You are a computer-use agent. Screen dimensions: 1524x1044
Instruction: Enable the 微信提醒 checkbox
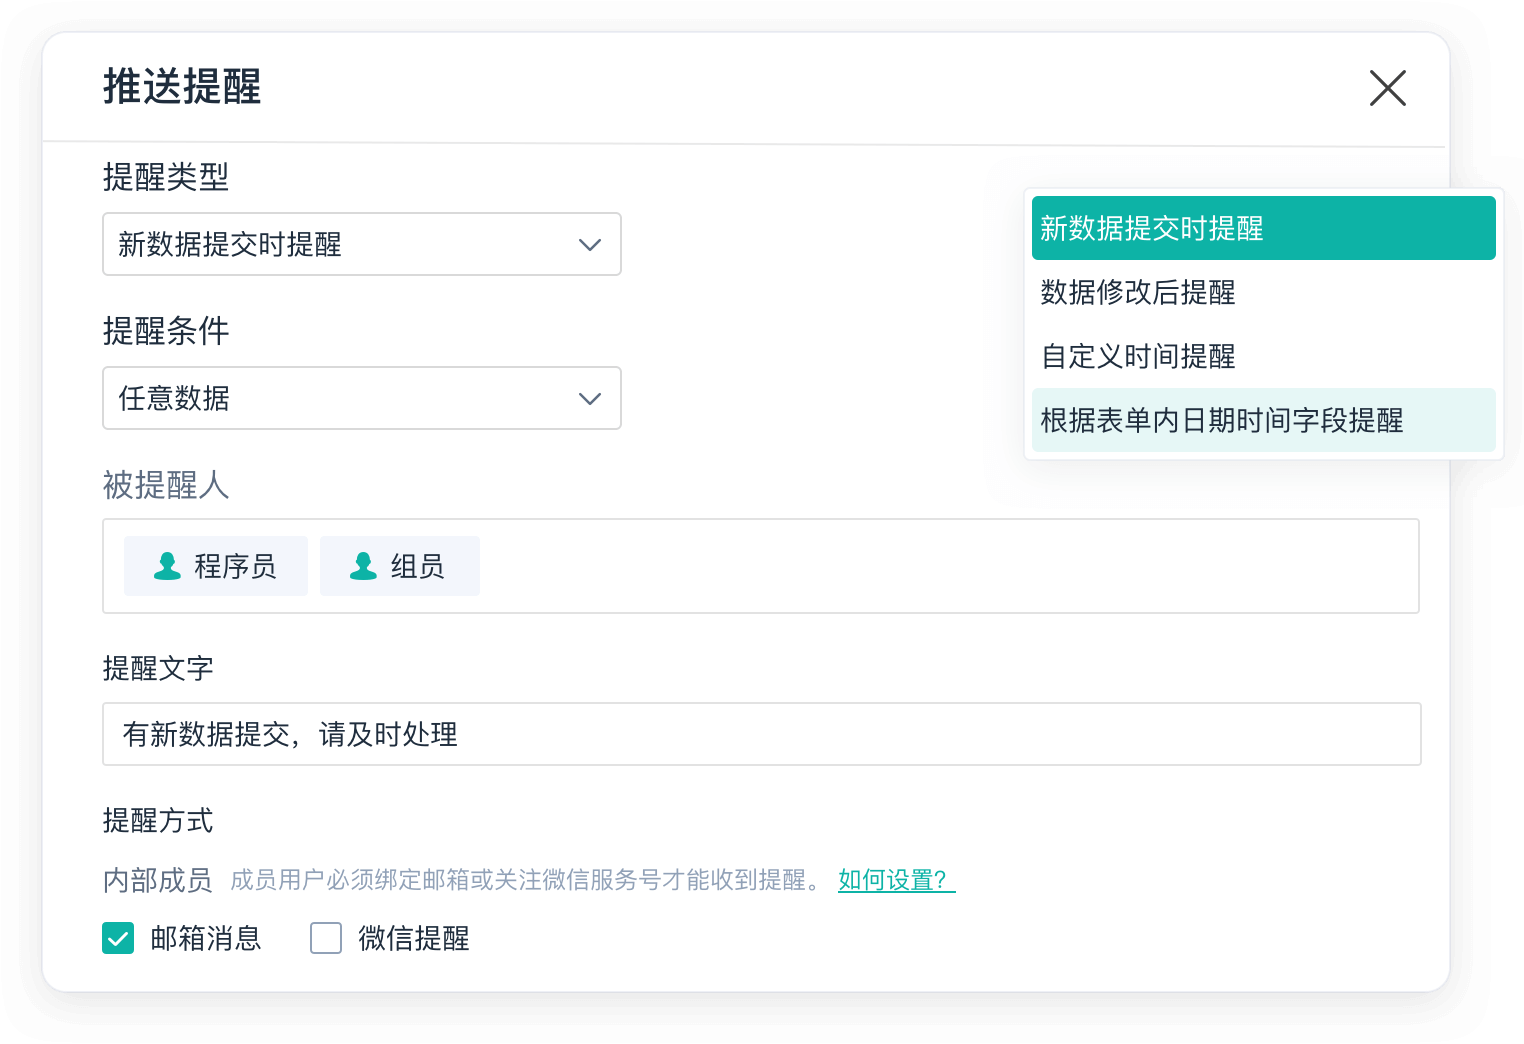tap(326, 938)
